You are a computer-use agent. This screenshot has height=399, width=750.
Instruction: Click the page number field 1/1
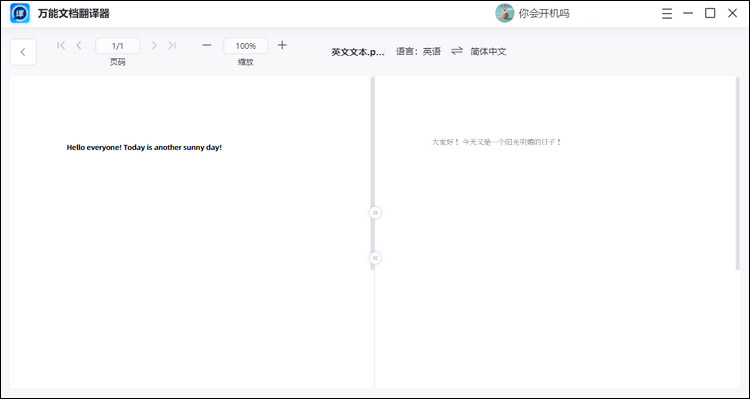[118, 46]
